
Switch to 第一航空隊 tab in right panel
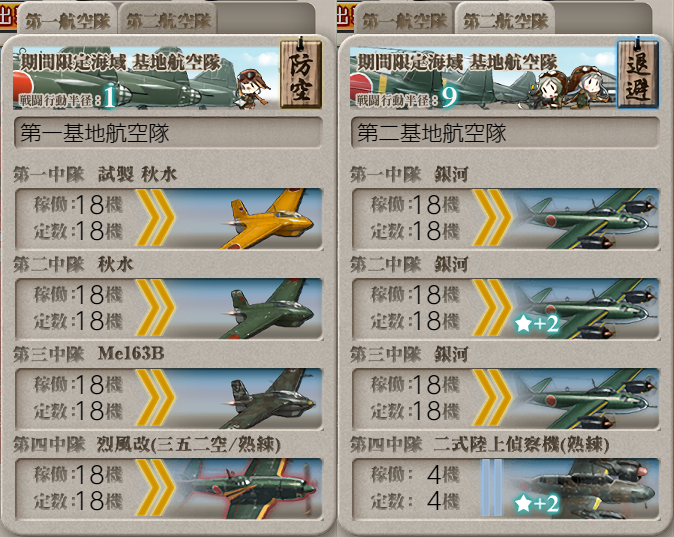404,20
